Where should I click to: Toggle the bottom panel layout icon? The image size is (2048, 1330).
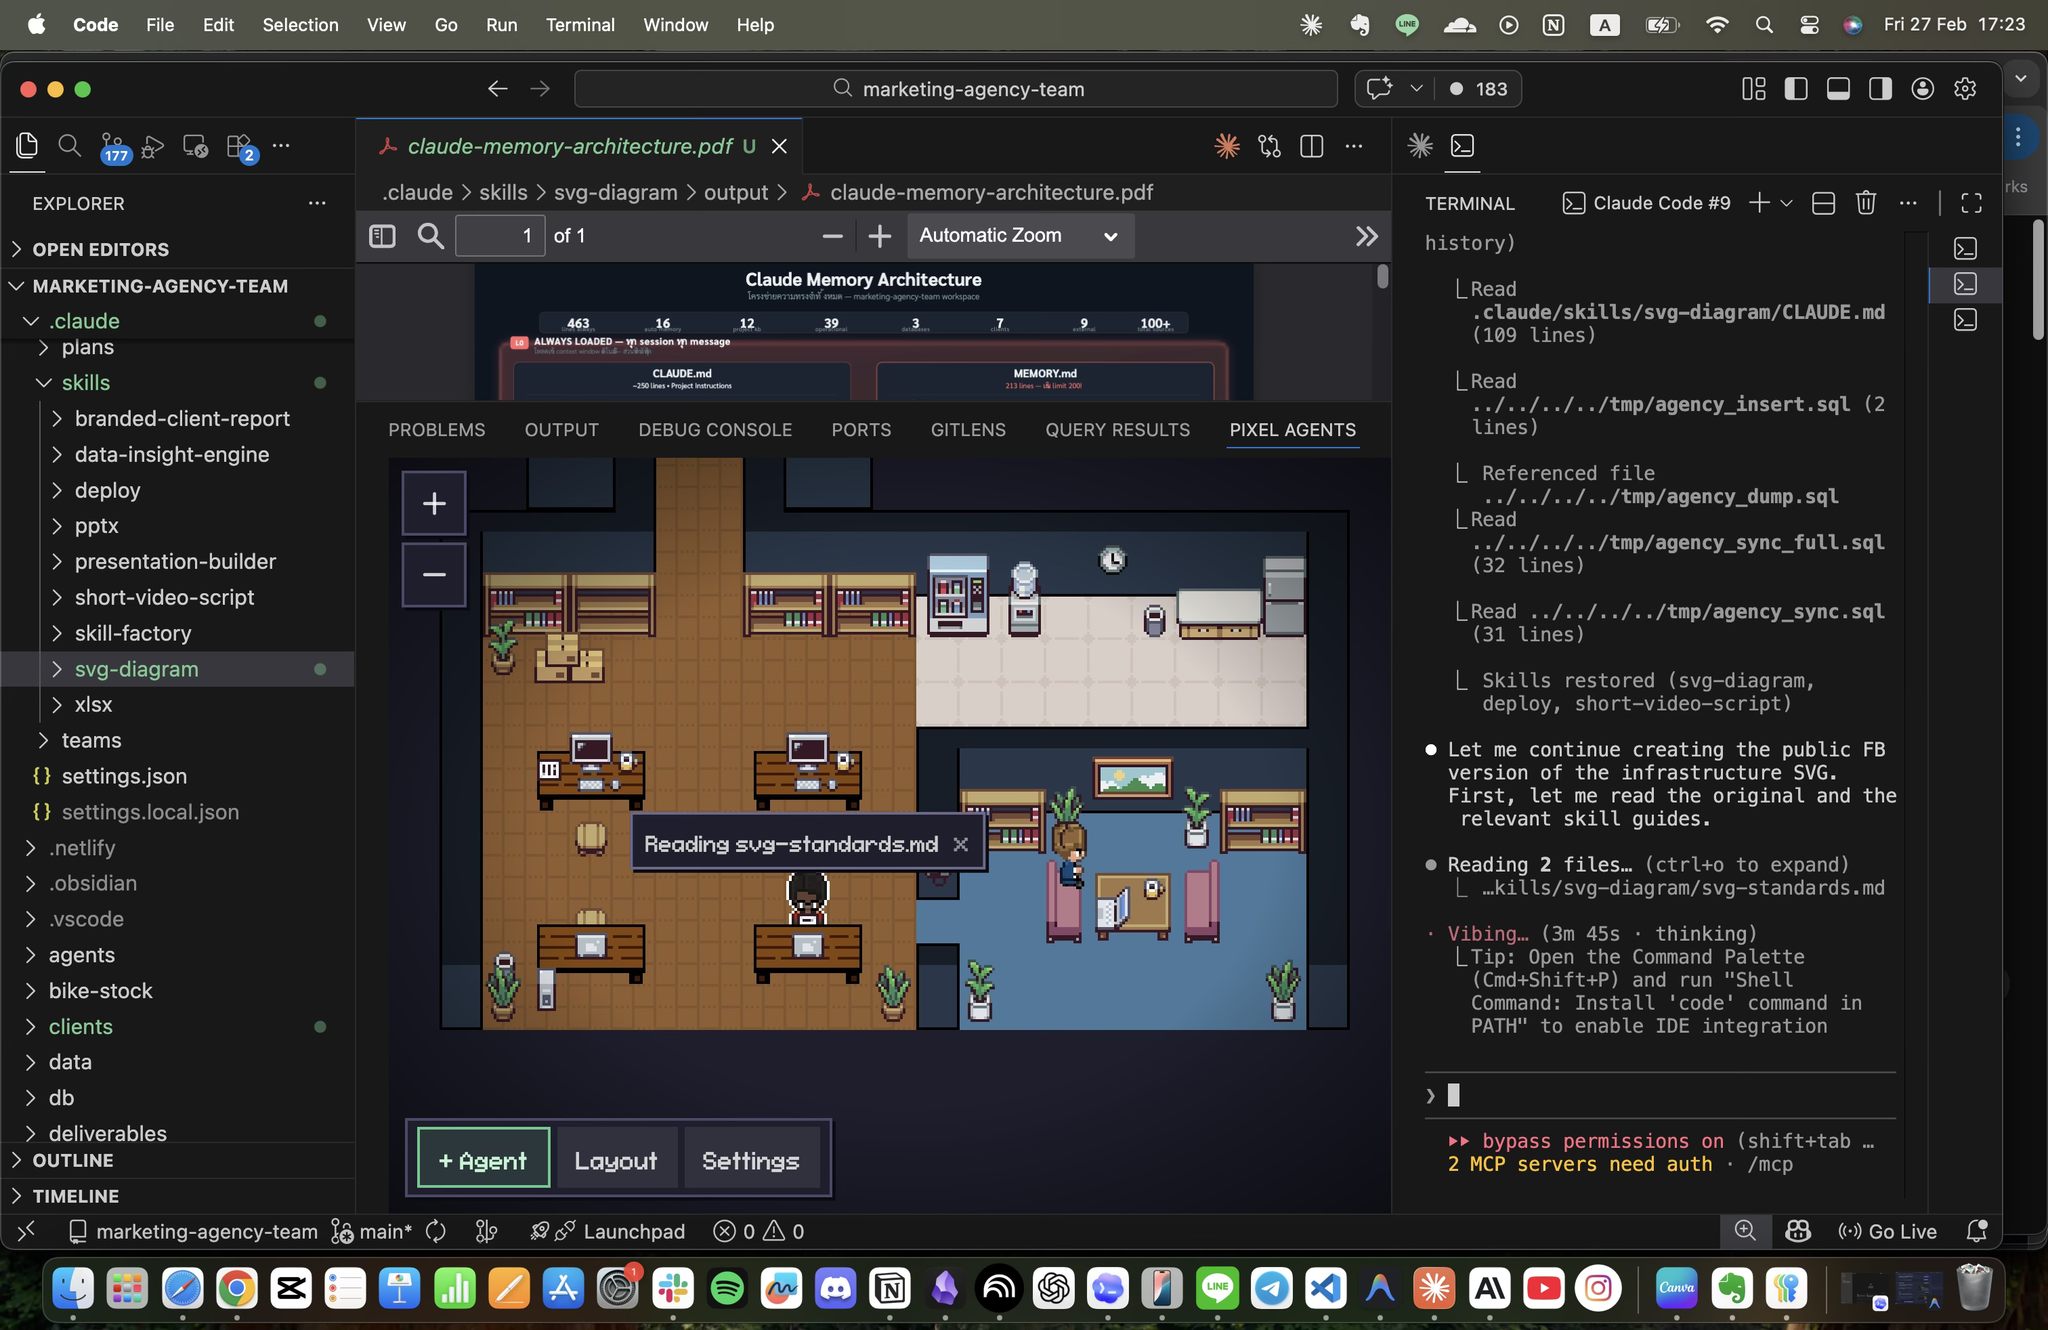point(1838,89)
